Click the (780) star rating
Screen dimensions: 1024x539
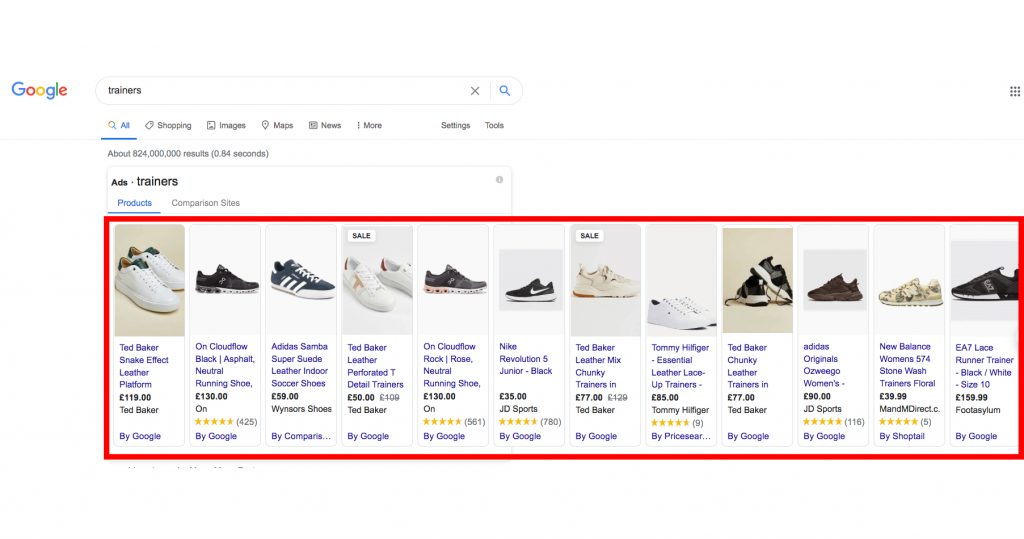tap(530, 422)
